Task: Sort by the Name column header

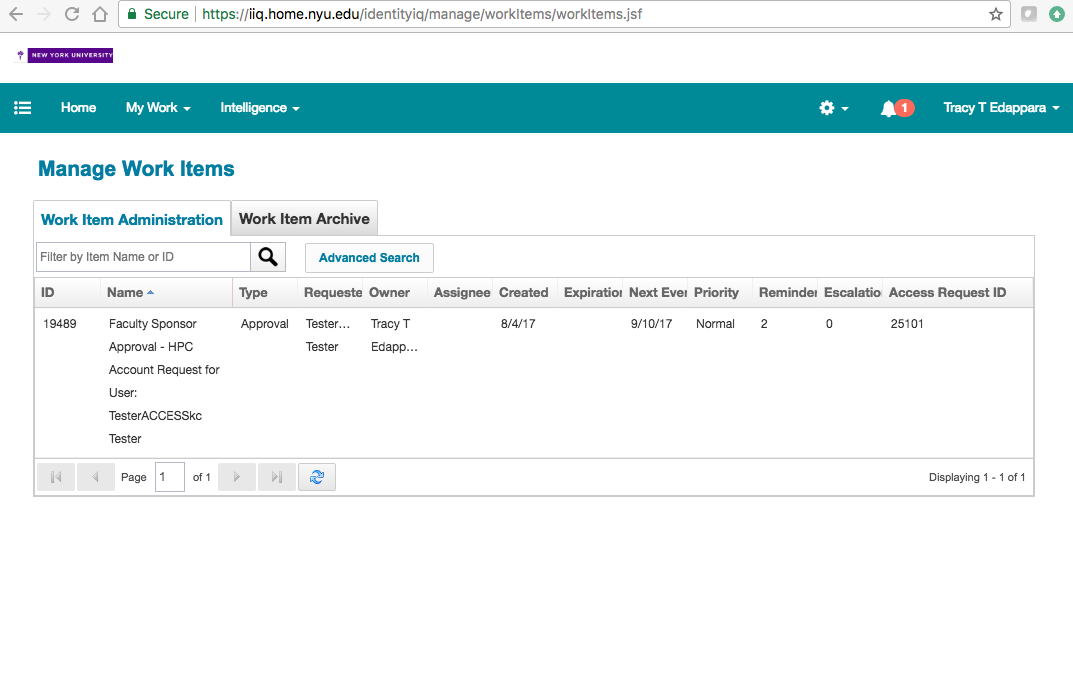Action: coord(126,293)
